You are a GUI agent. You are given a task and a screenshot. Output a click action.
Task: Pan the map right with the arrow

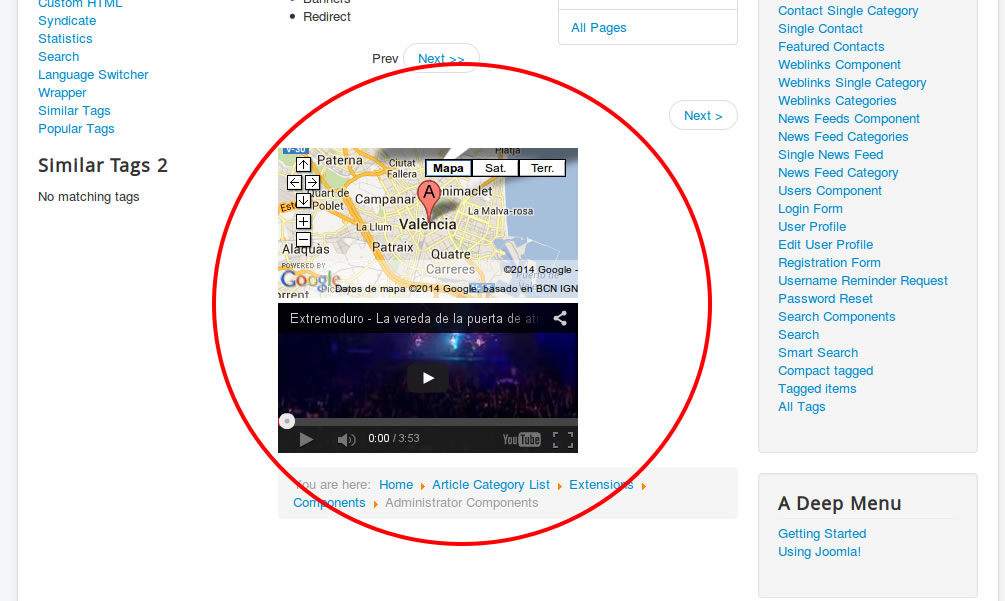312,182
